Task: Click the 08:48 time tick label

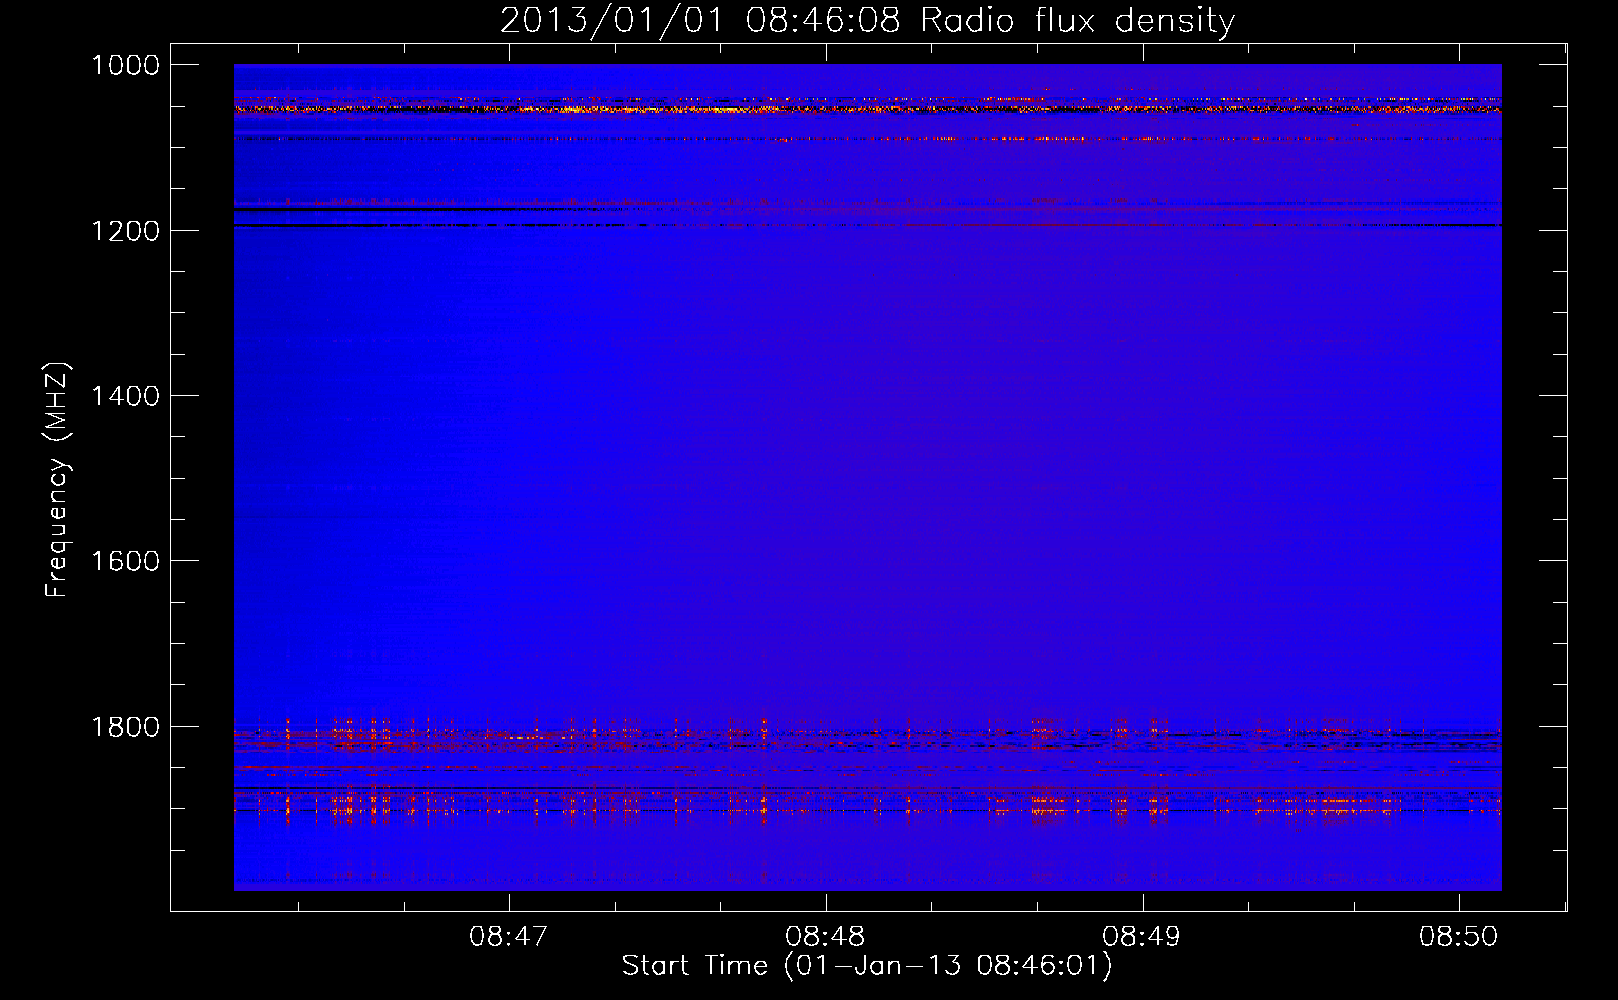Action: coord(826,937)
